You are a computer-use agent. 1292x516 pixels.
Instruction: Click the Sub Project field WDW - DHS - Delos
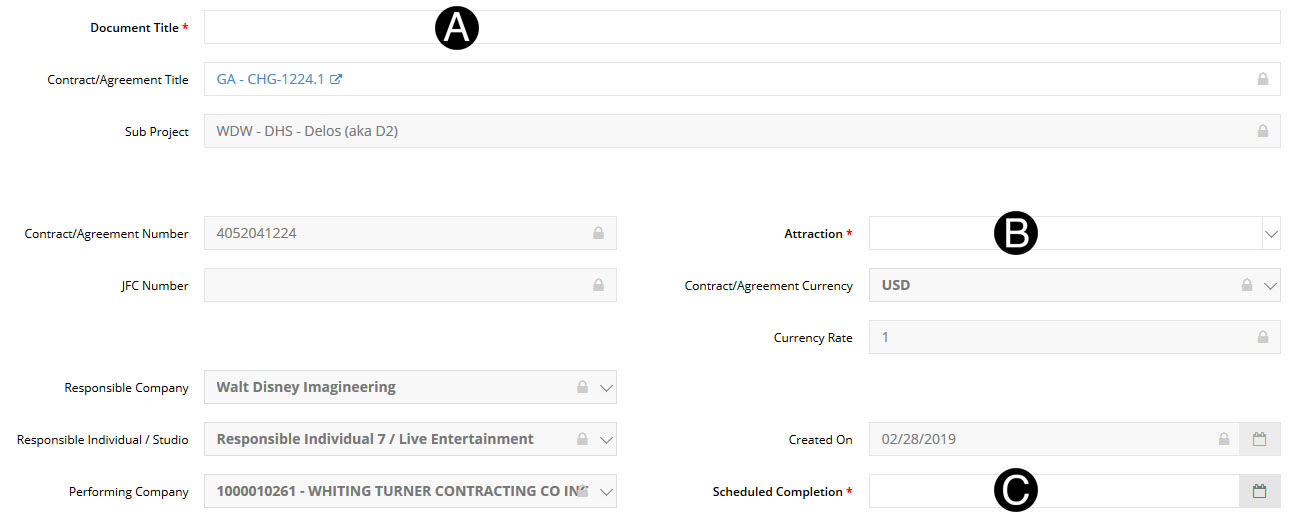pos(700,131)
